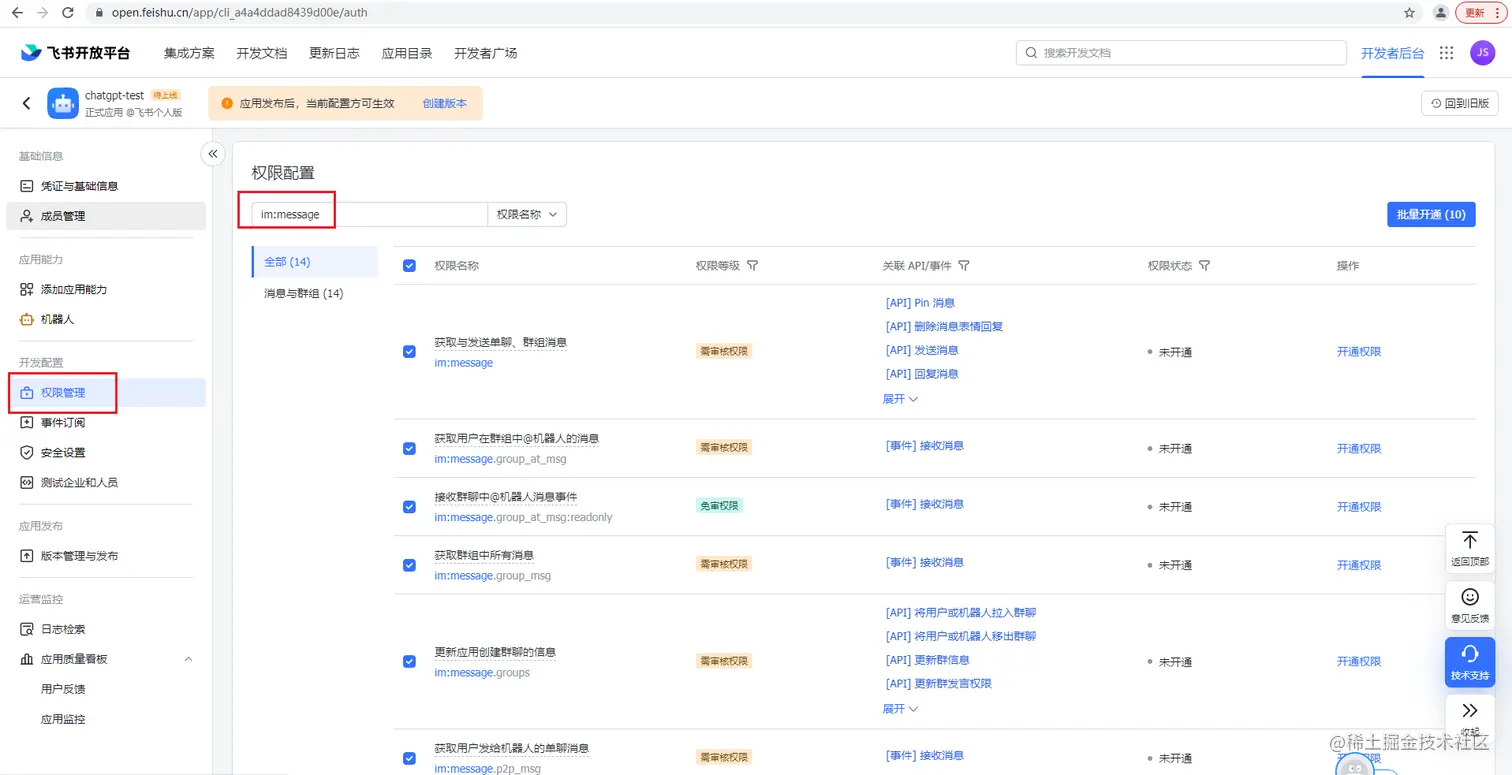Open 意见反馈 smiley icon

pyautogui.click(x=1470, y=604)
